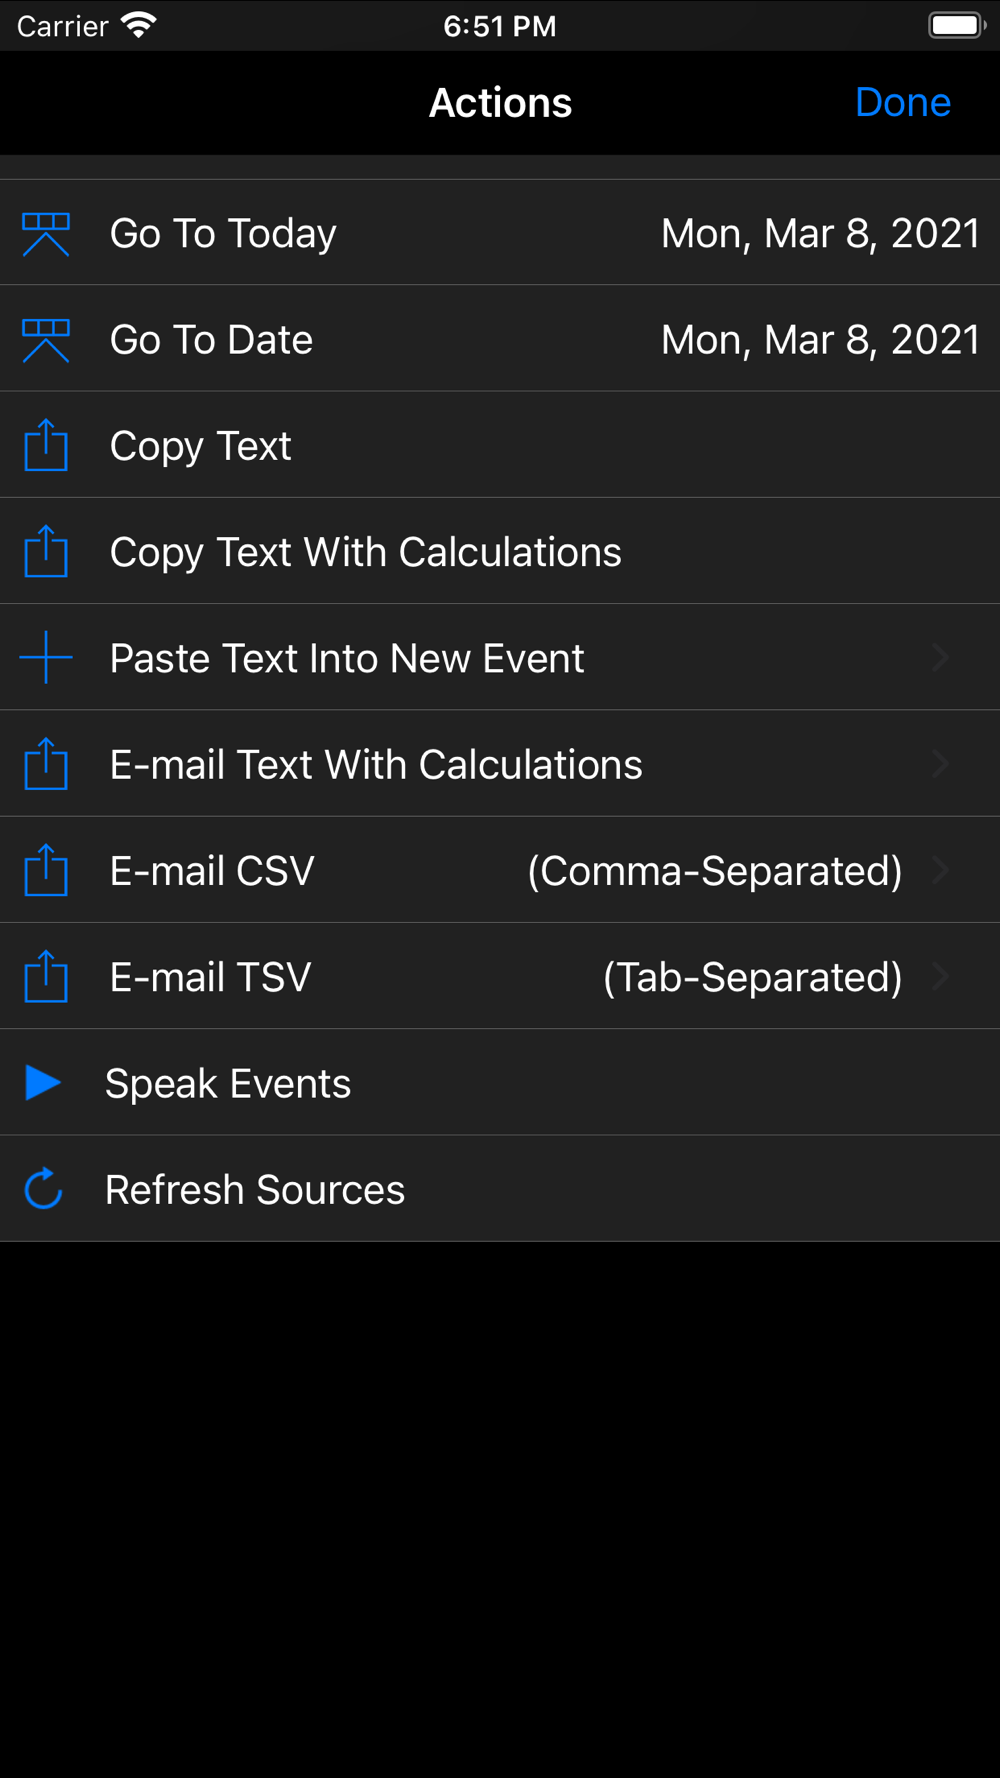This screenshot has width=1000, height=1778.
Task: Choose Copy Text With Calculations
Action: click(365, 552)
